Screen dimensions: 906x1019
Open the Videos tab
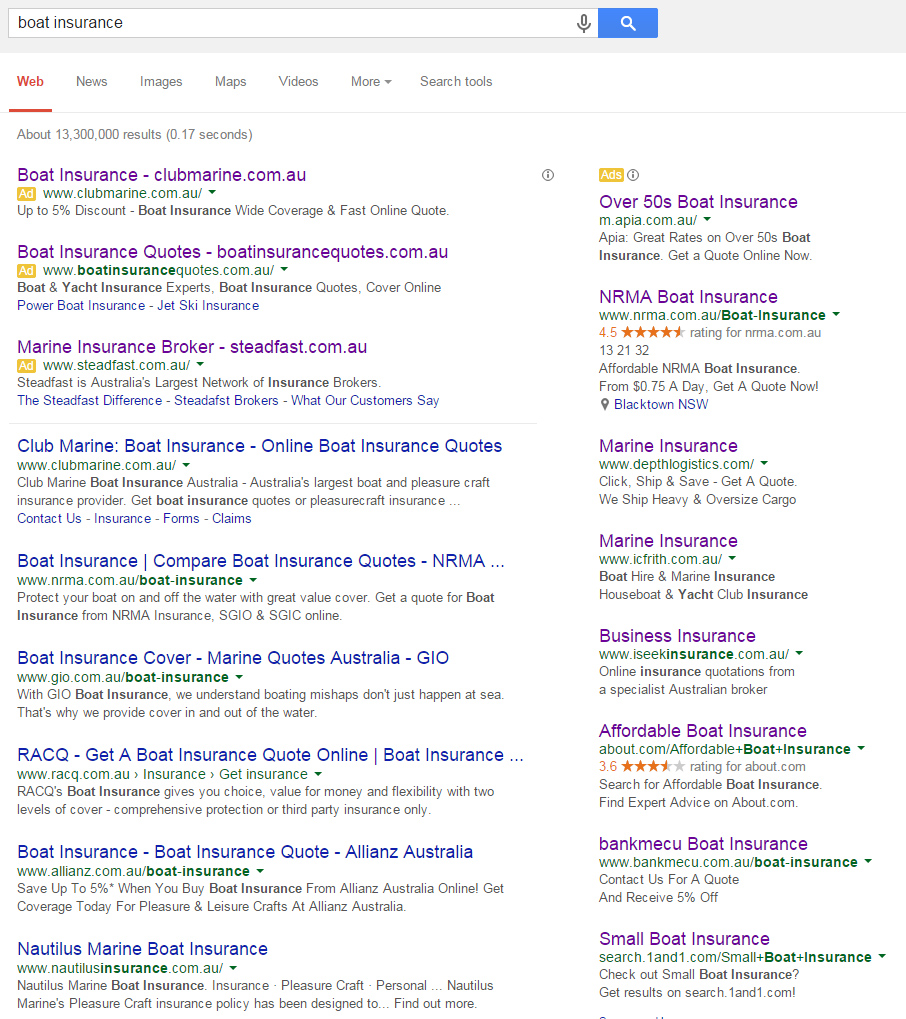(298, 82)
